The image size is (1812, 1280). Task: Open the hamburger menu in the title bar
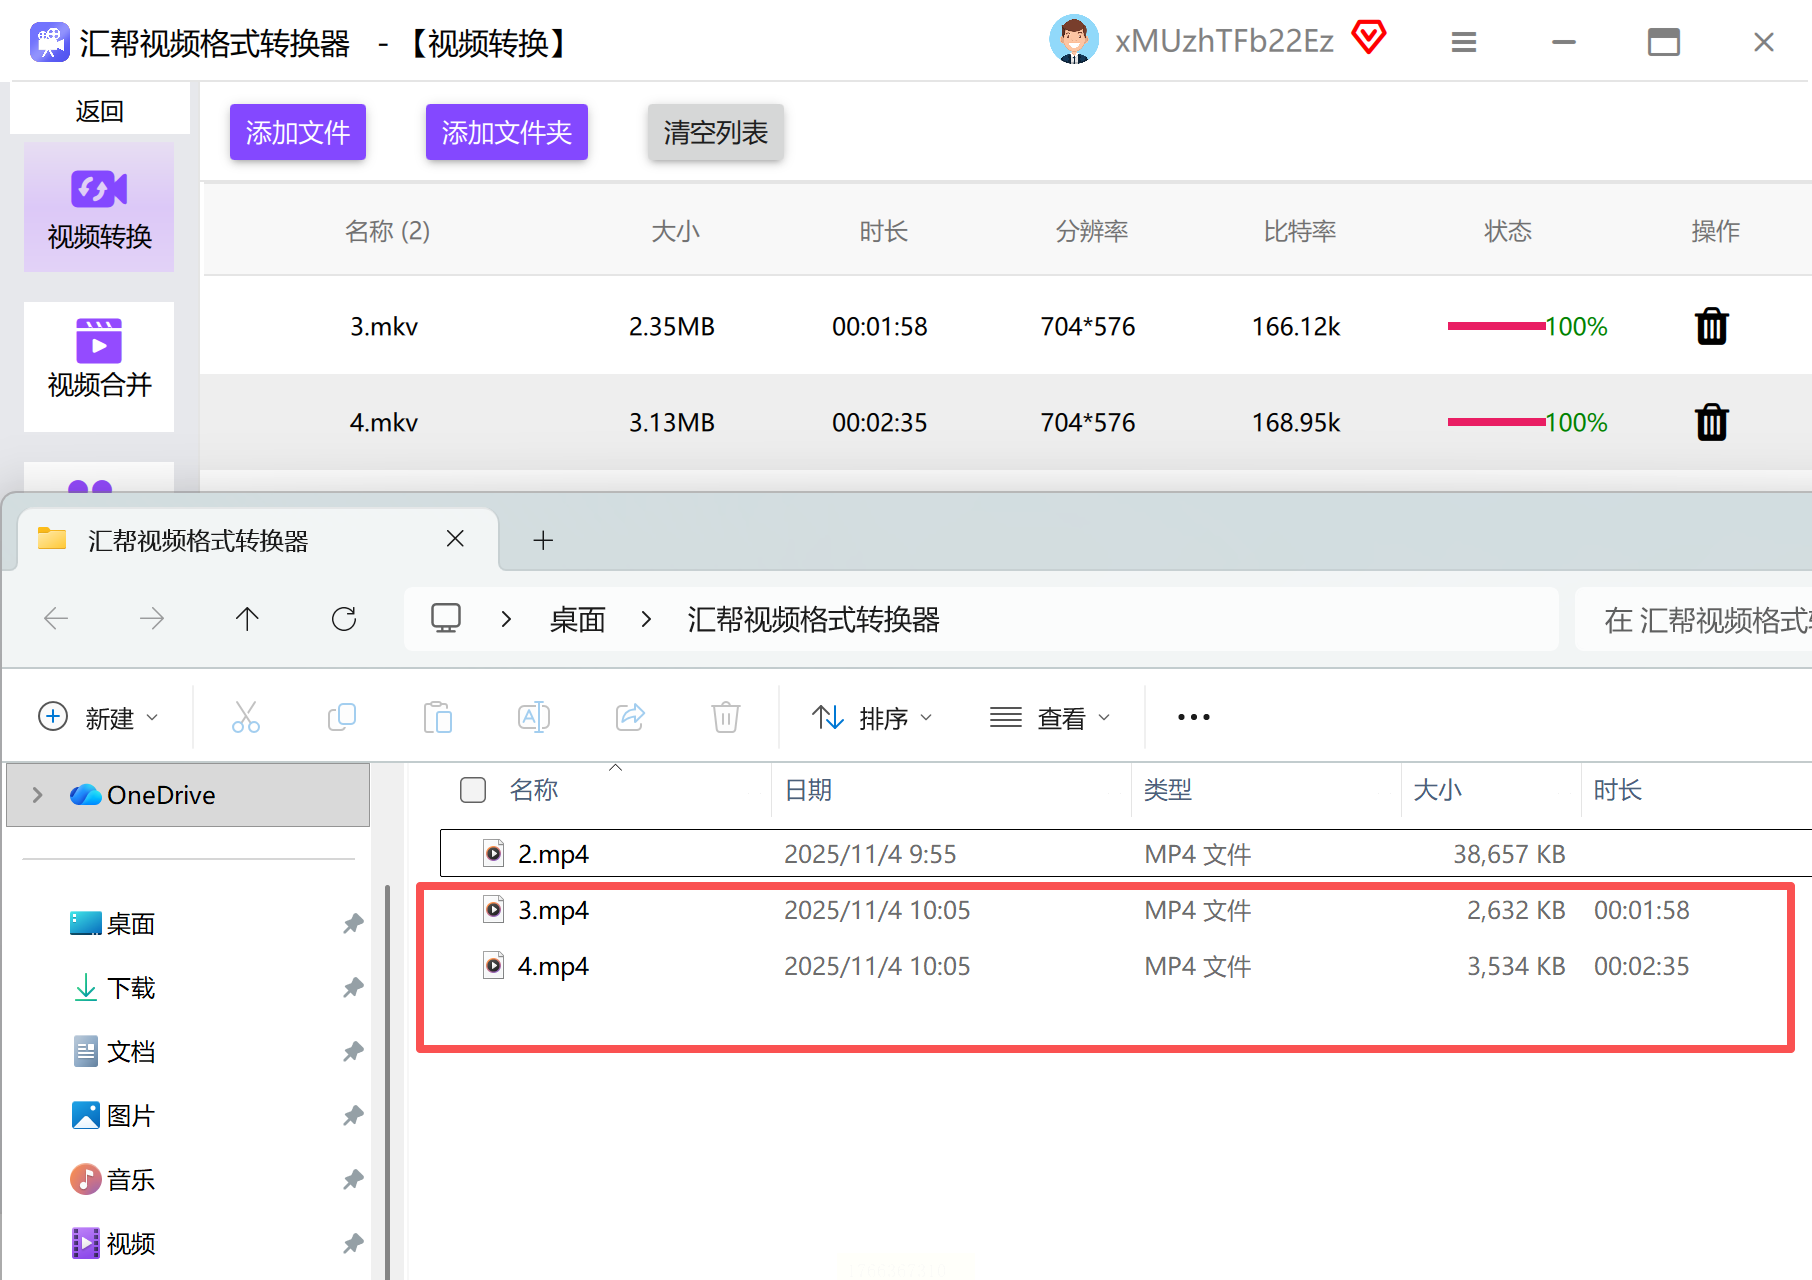coord(1463,42)
